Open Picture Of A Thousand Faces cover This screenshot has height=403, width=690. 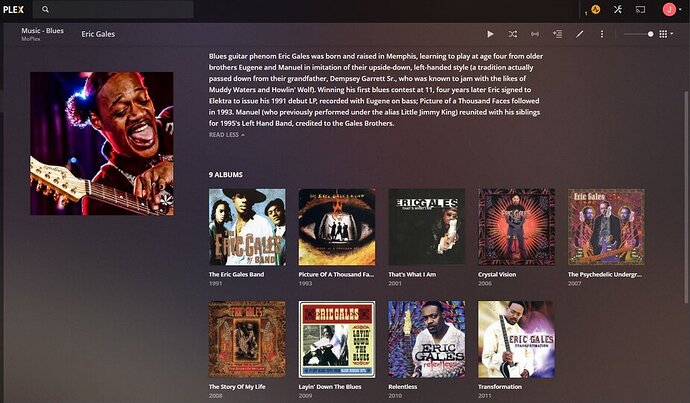[337, 227]
